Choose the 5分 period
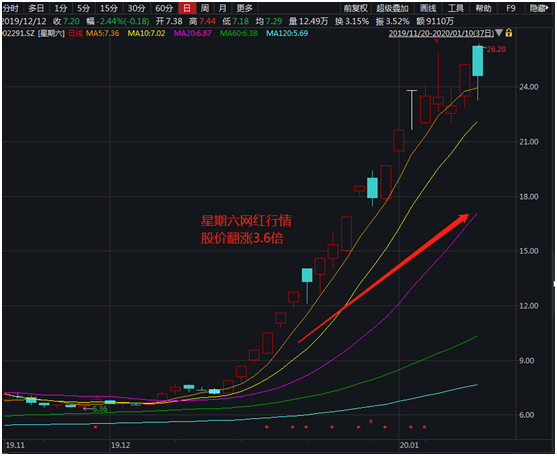 (x=84, y=8)
